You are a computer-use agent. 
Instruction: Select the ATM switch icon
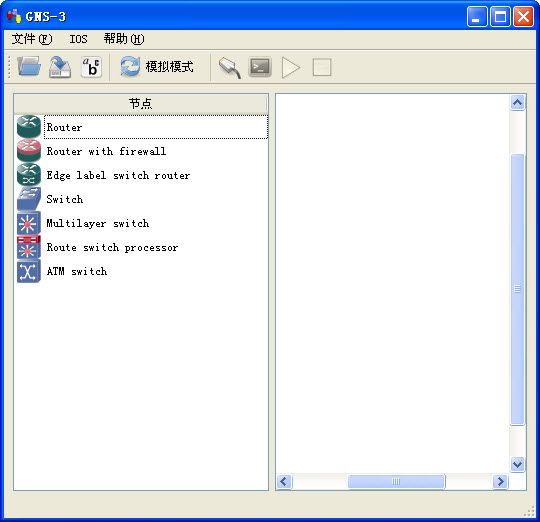tap(29, 271)
